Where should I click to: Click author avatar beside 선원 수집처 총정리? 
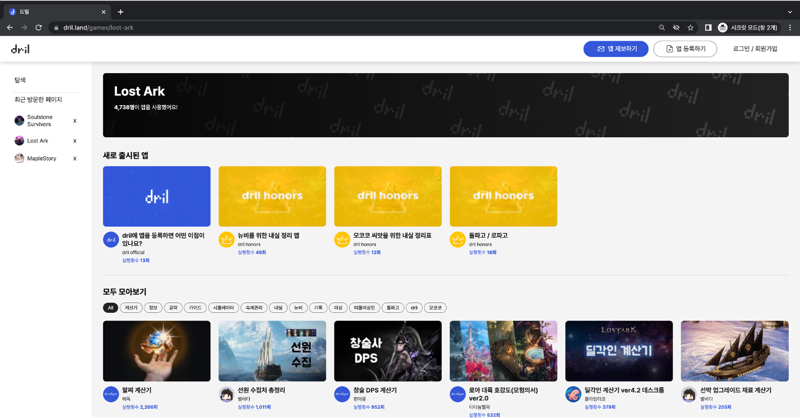227,394
